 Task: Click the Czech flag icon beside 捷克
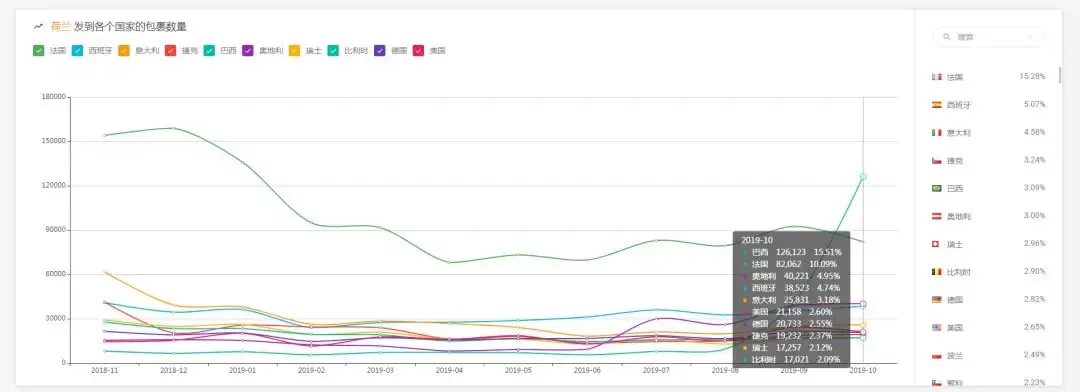[936, 161]
